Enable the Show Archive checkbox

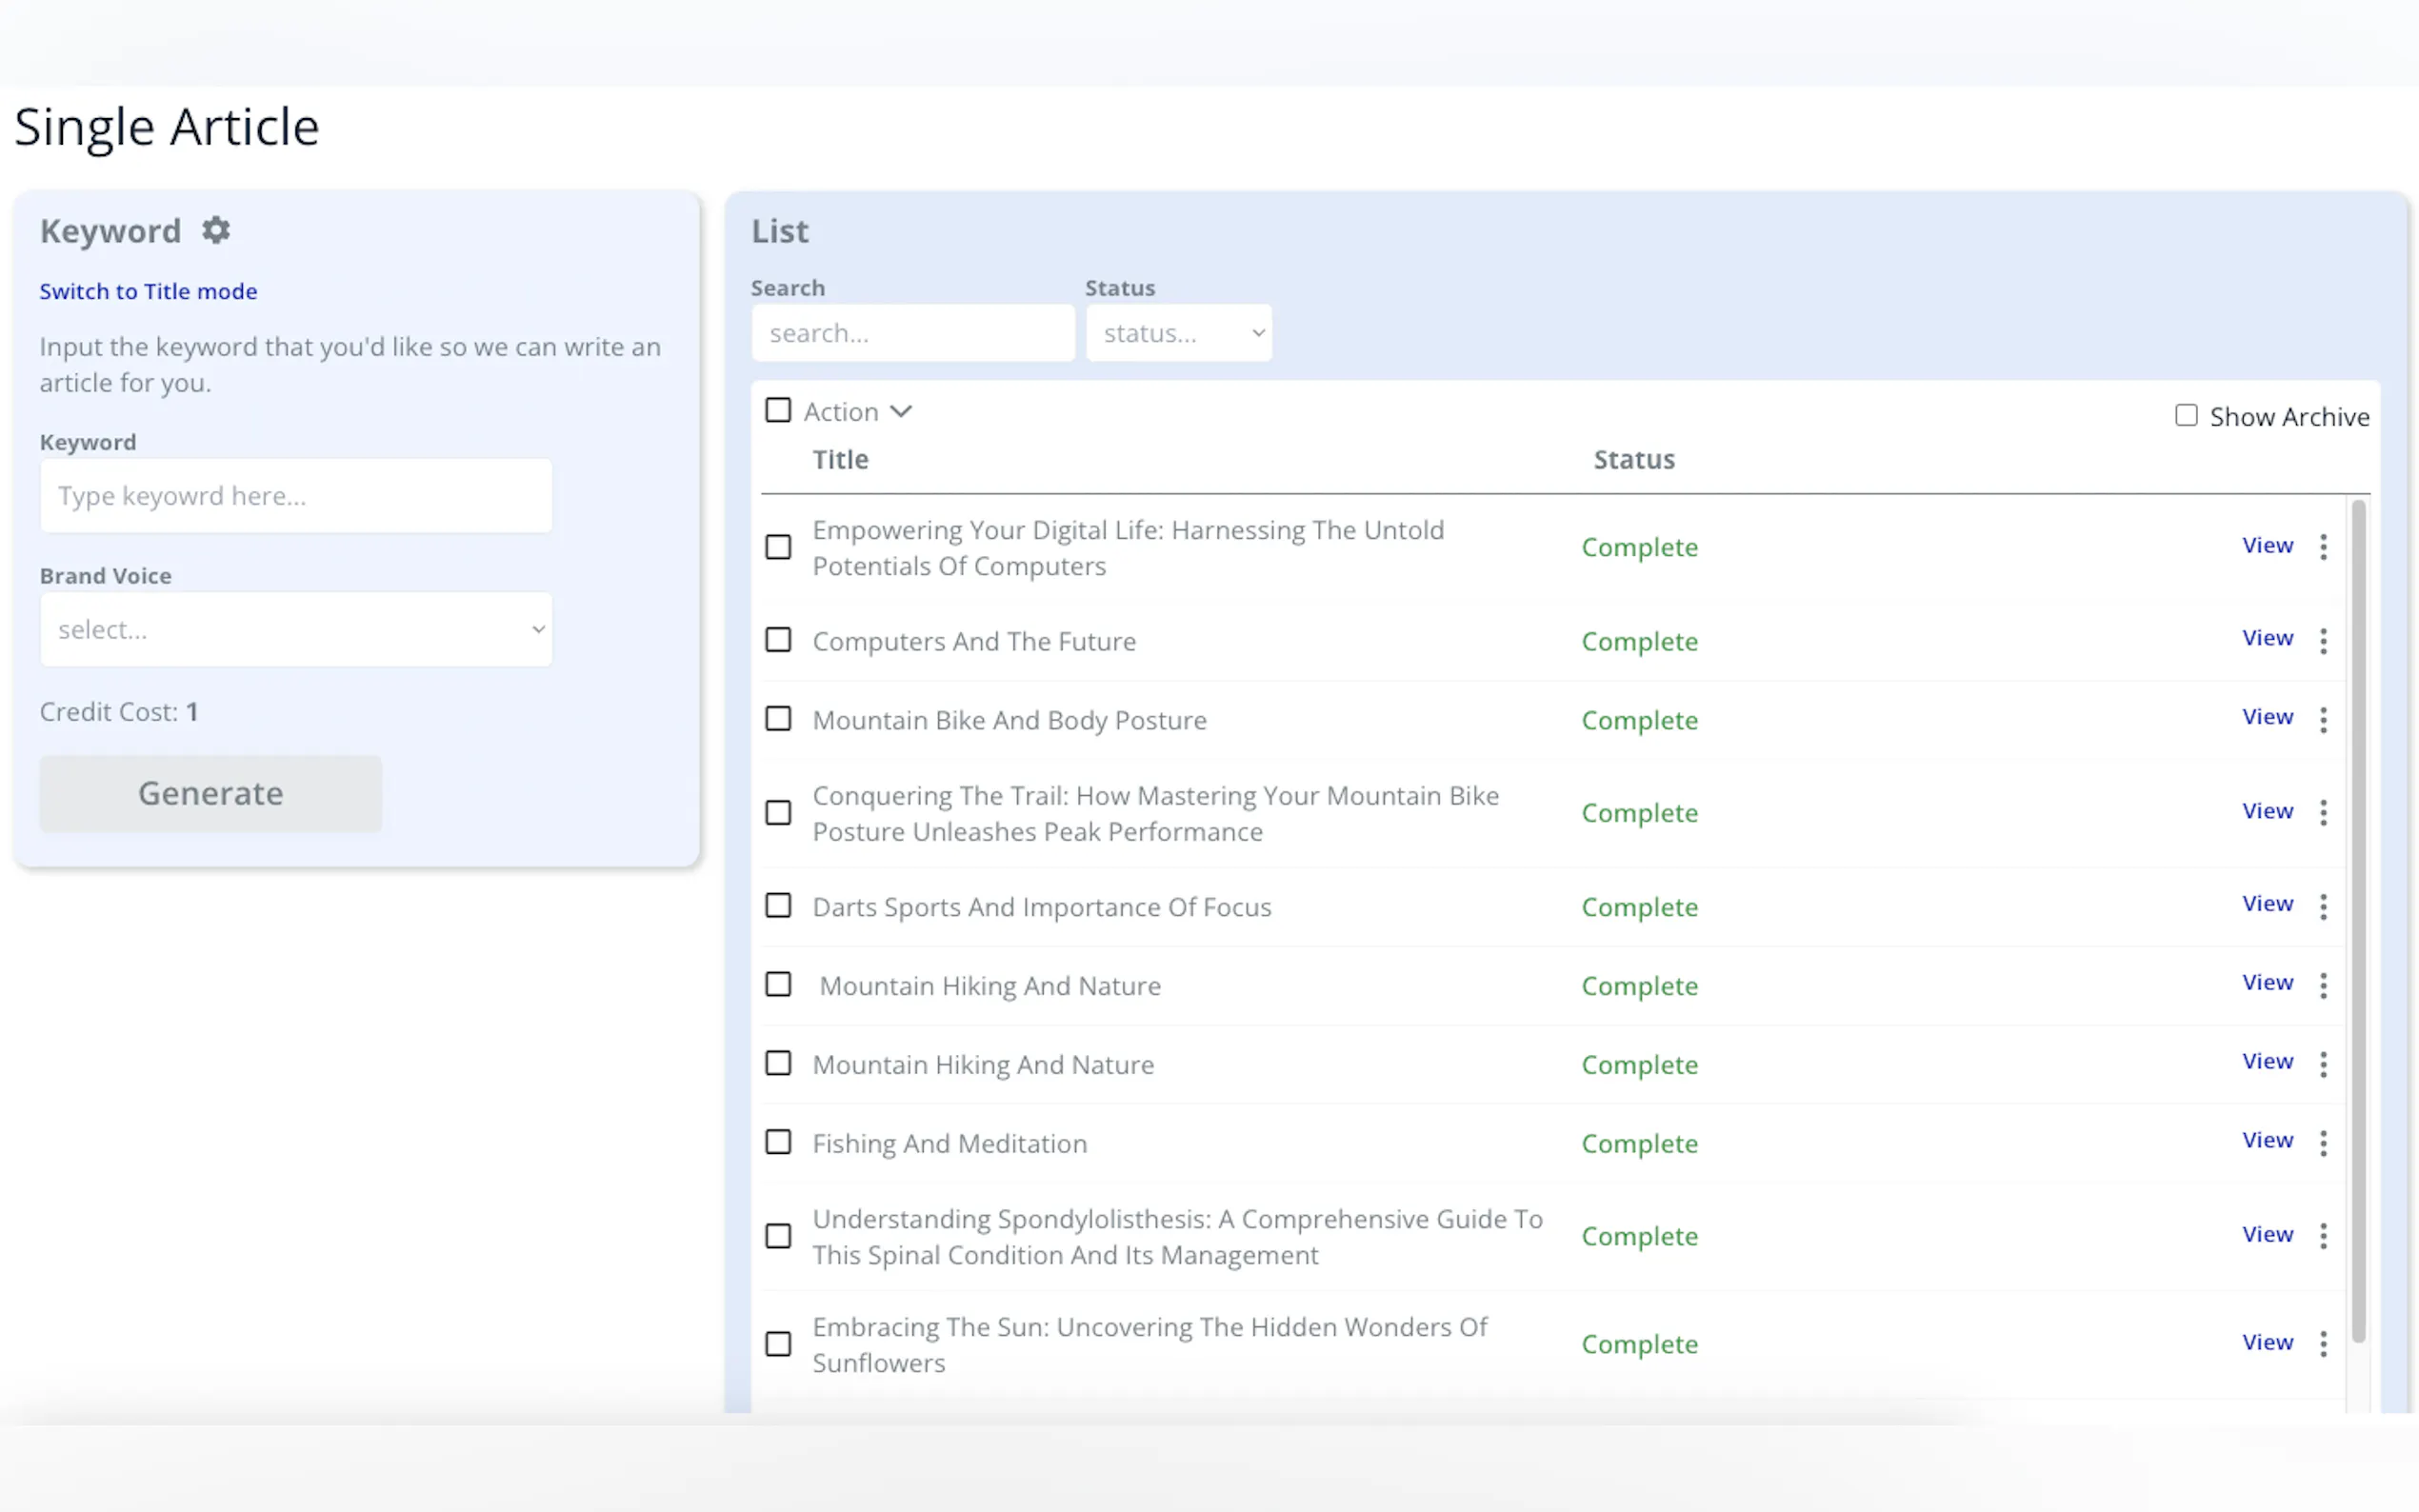point(2185,416)
